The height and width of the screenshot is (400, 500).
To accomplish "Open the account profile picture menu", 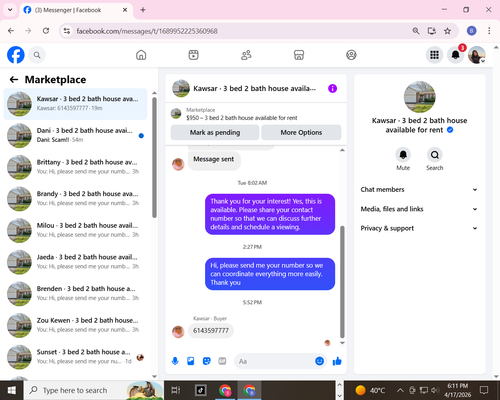I will [477, 55].
